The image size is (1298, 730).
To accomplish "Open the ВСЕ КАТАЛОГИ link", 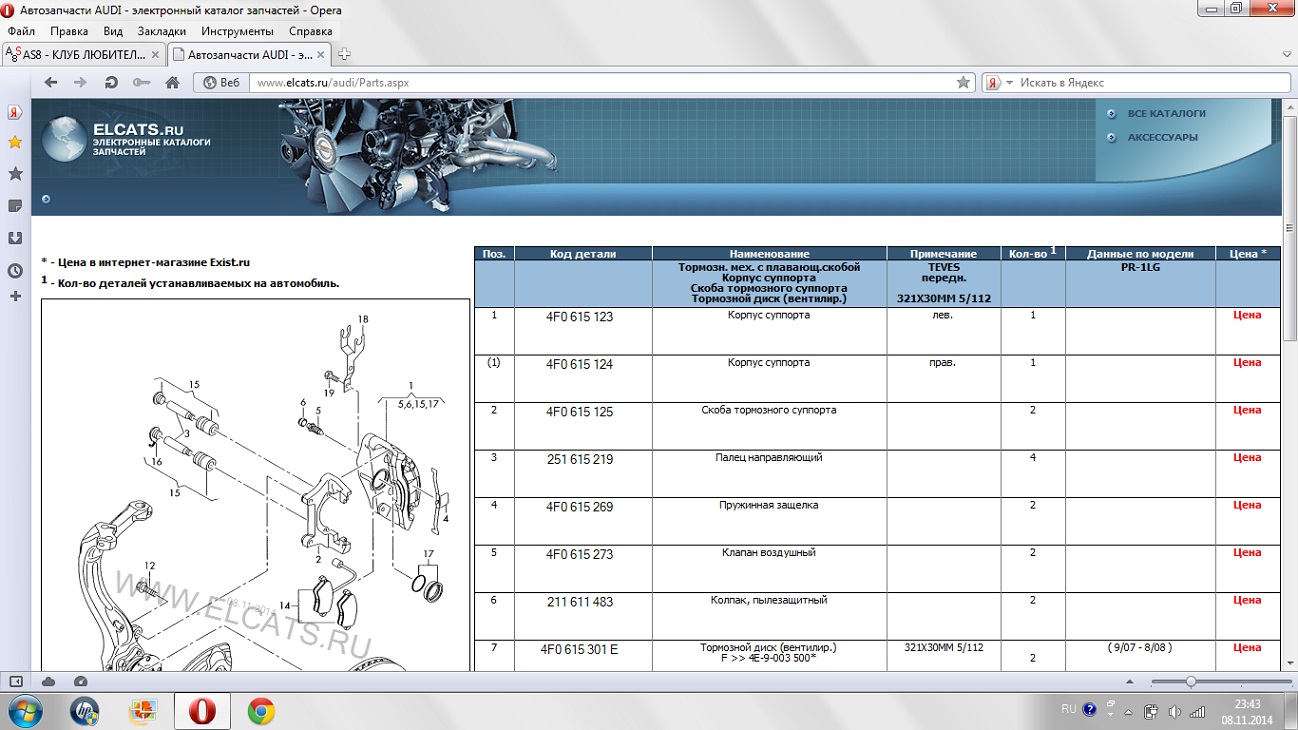I will pos(1166,113).
